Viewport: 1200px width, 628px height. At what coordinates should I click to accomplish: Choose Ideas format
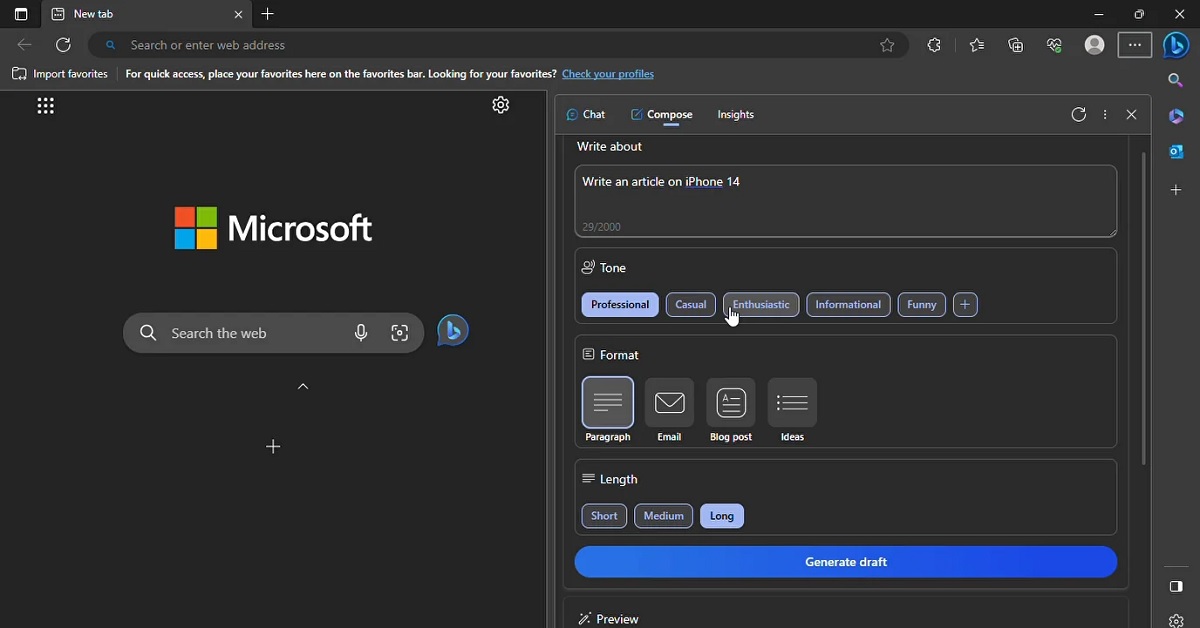click(x=792, y=410)
